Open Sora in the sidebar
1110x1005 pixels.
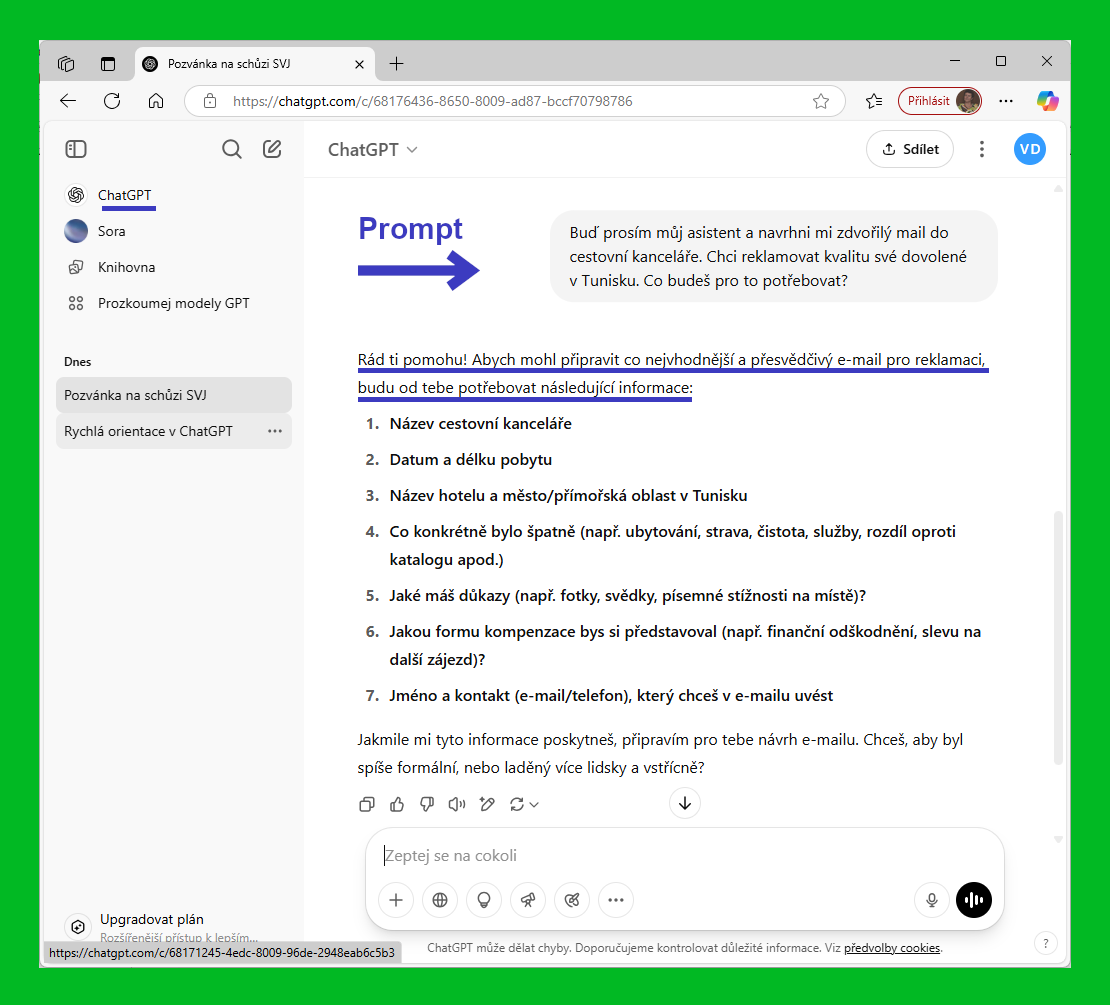(x=111, y=231)
